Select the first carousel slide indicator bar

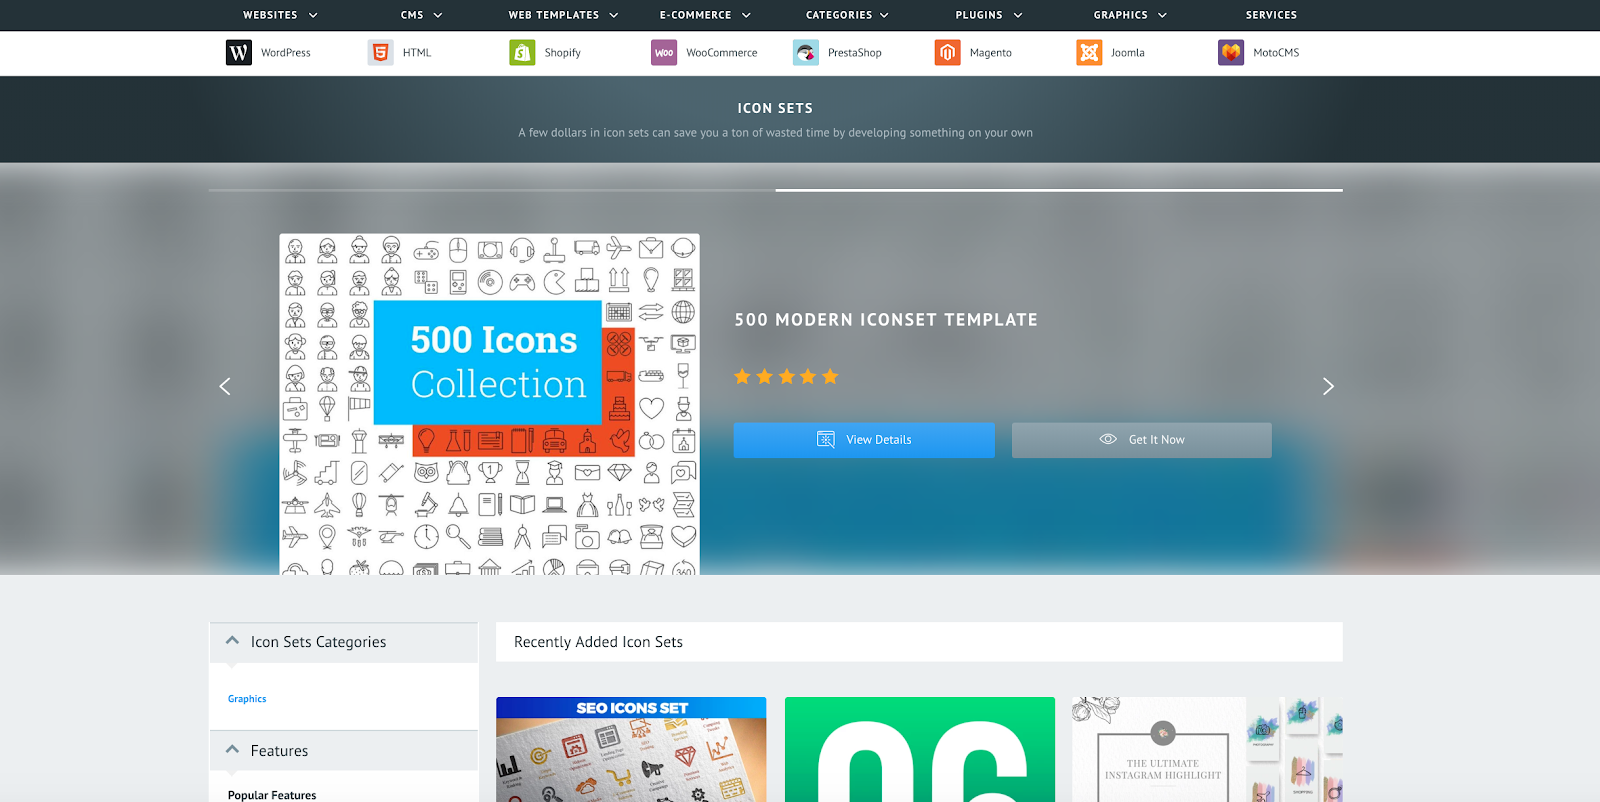(492, 190)
